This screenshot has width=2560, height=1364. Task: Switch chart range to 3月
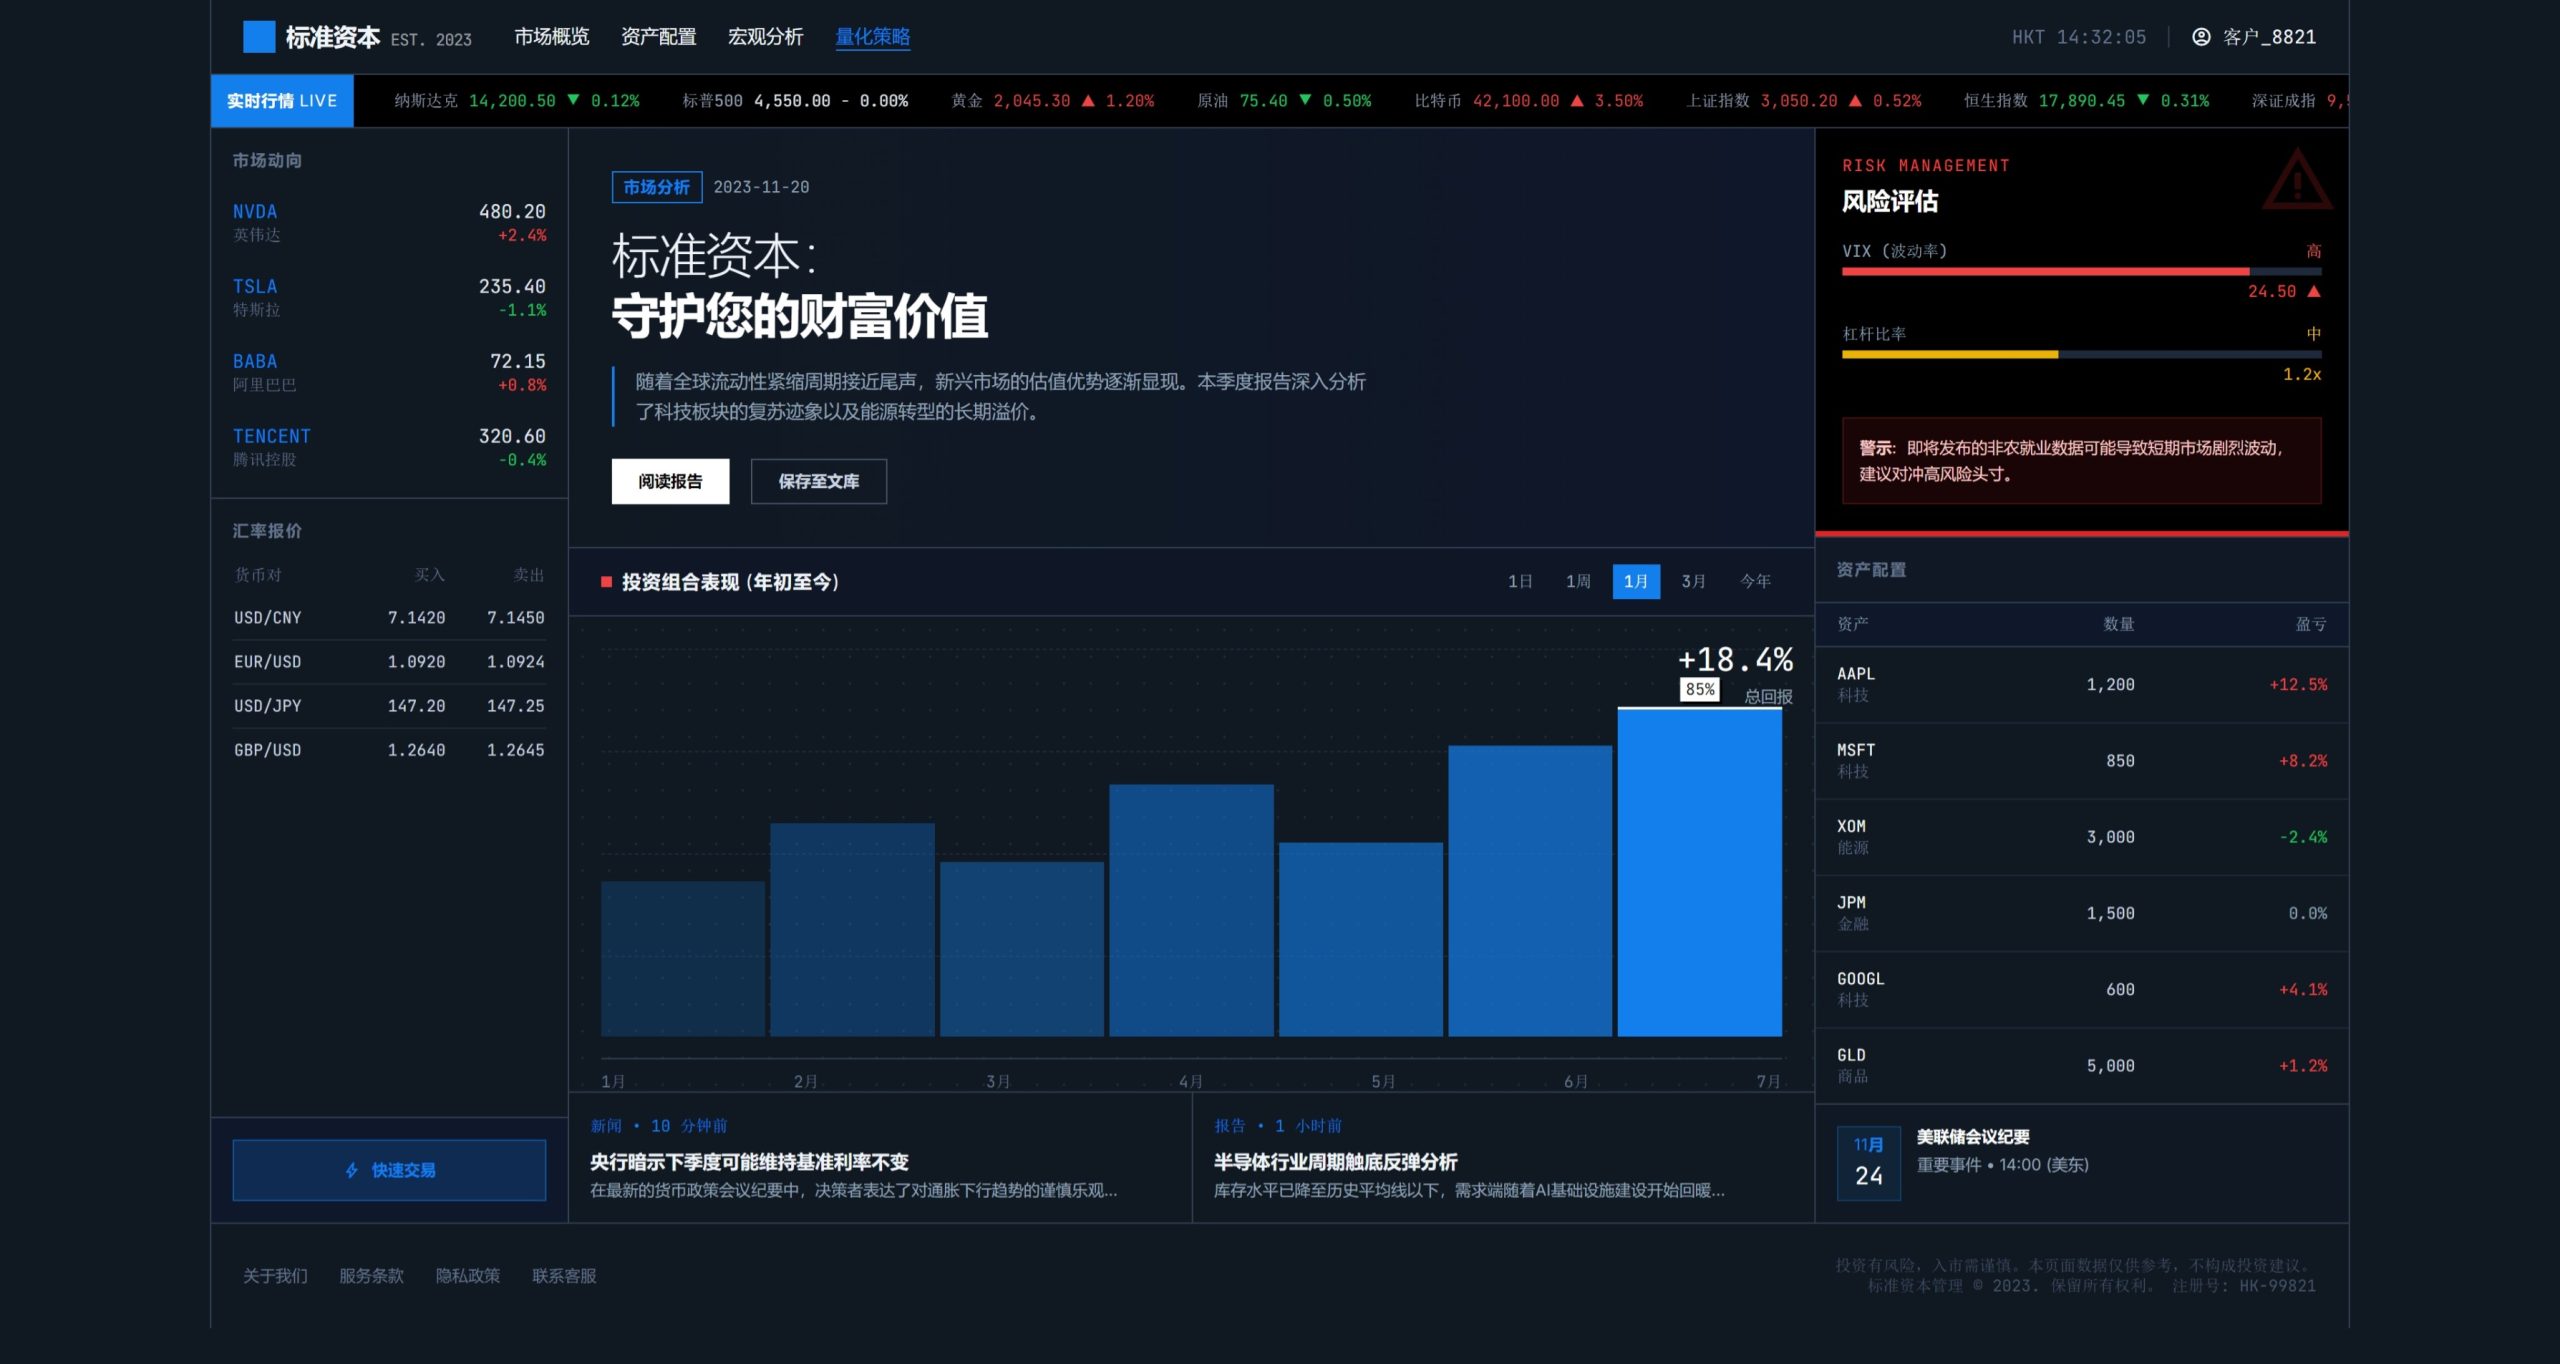click(1693, 581)
